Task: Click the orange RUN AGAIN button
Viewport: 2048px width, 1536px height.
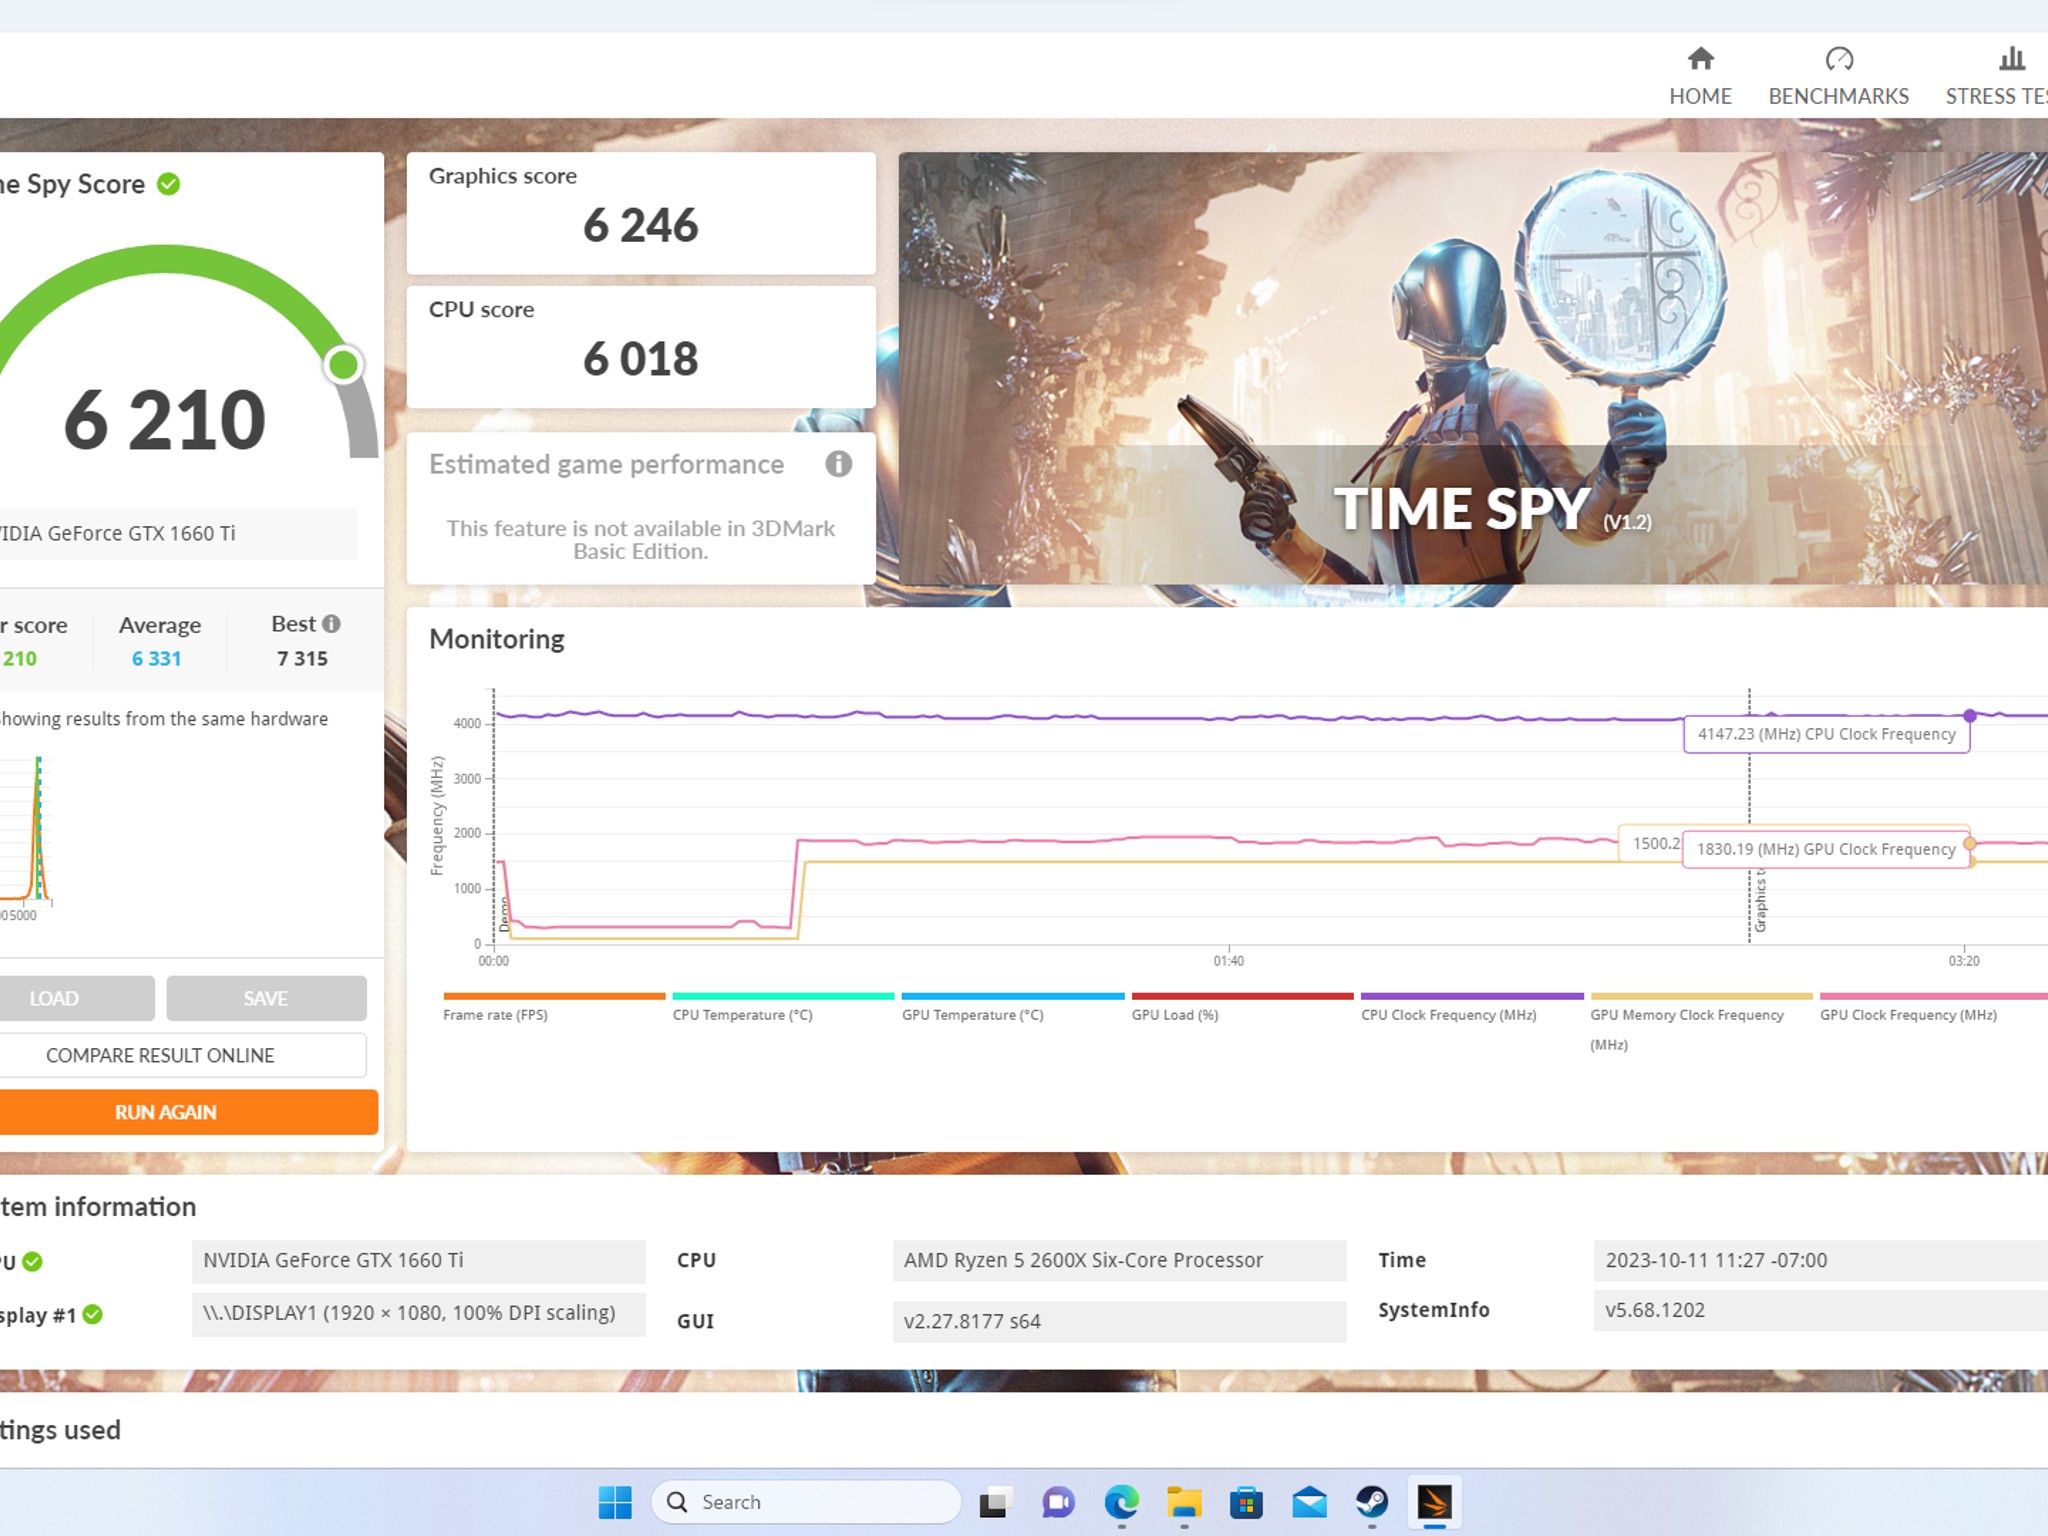Action: click(x=188, y=1112)
